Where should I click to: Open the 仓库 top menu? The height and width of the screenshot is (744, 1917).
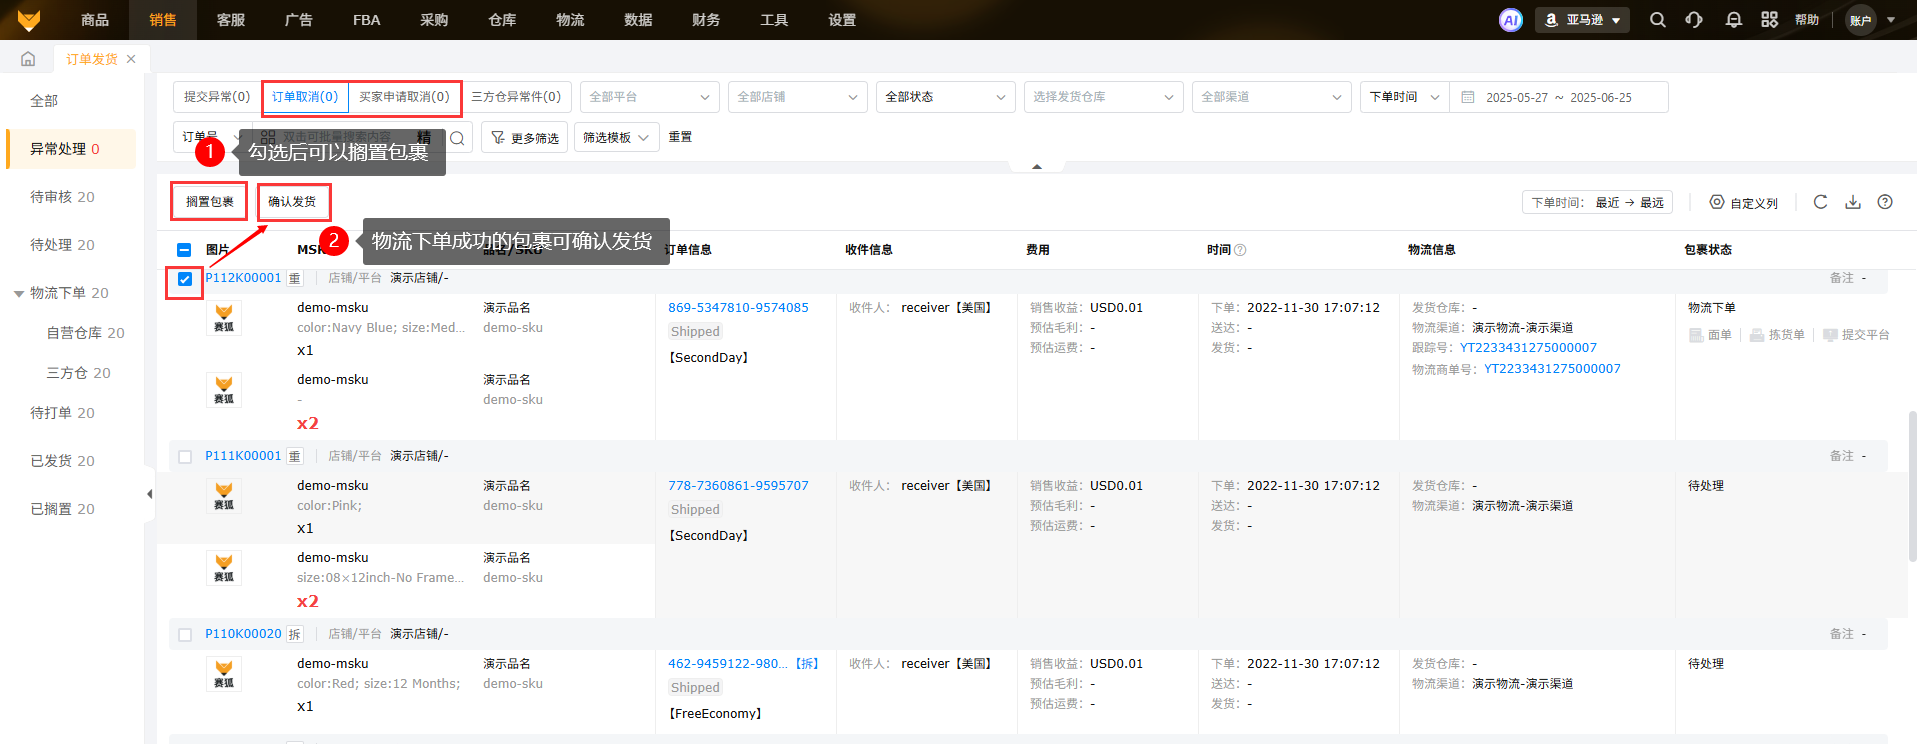[x=502, y=20]
